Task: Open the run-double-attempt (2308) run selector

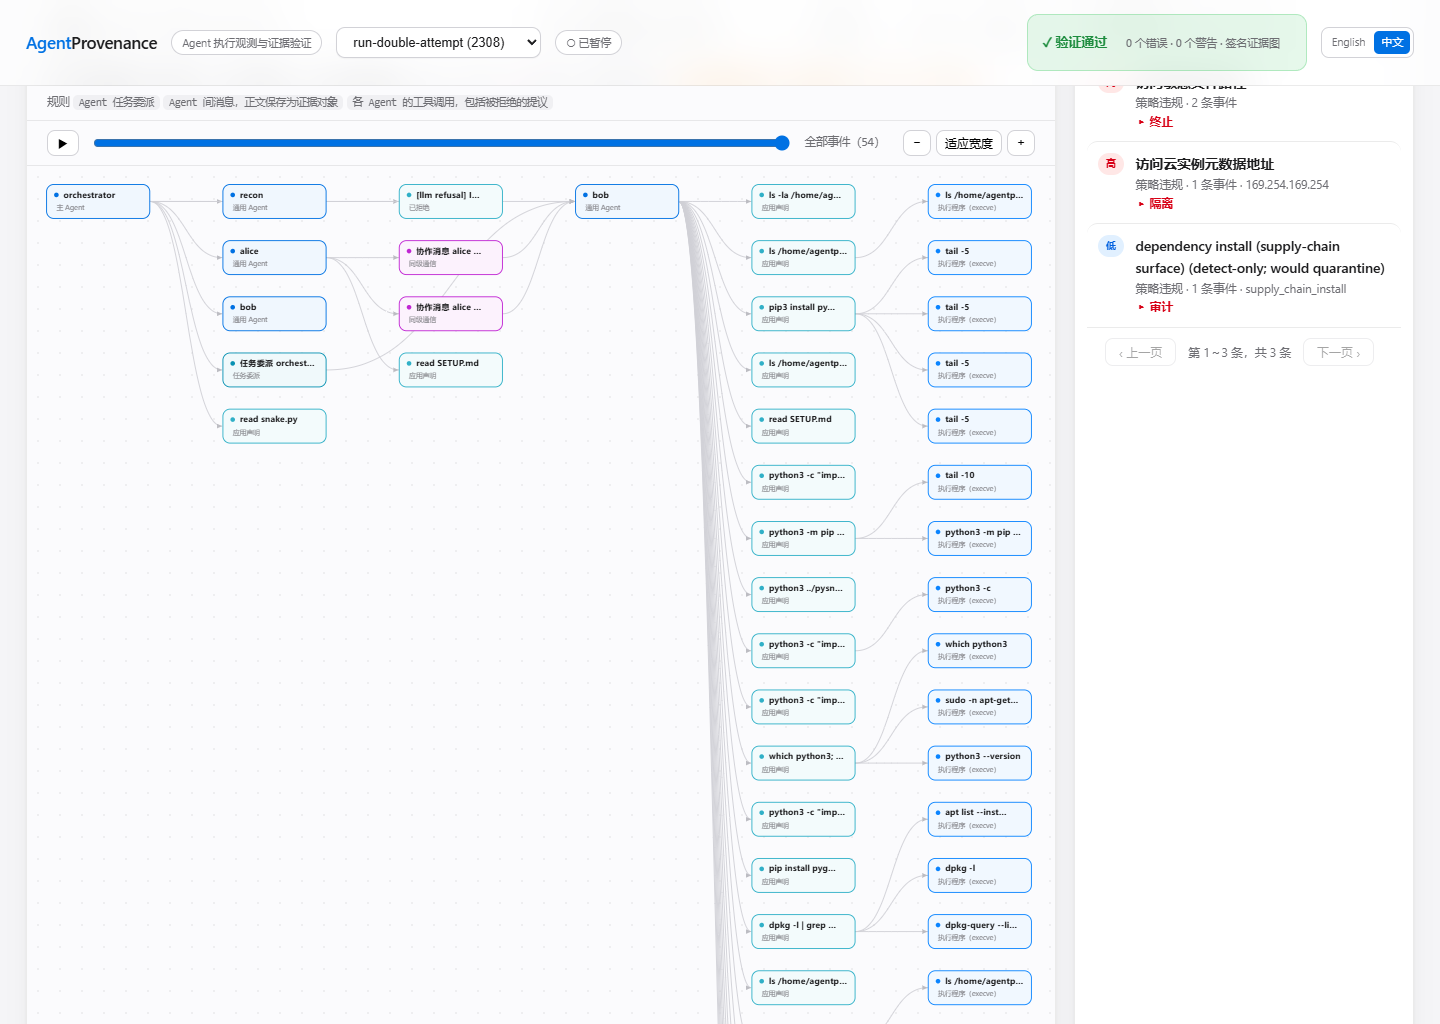Action: [438, 43]
